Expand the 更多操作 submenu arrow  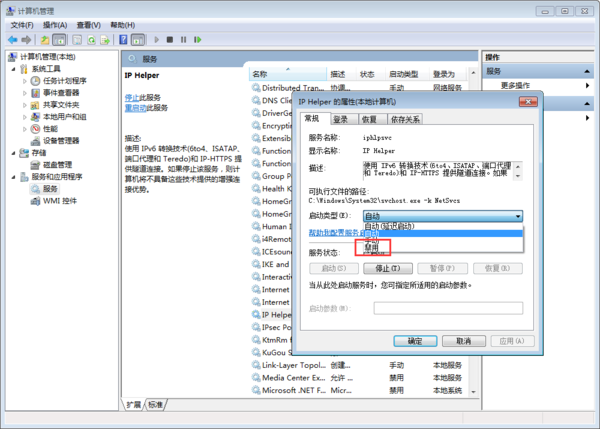point(587,85)
